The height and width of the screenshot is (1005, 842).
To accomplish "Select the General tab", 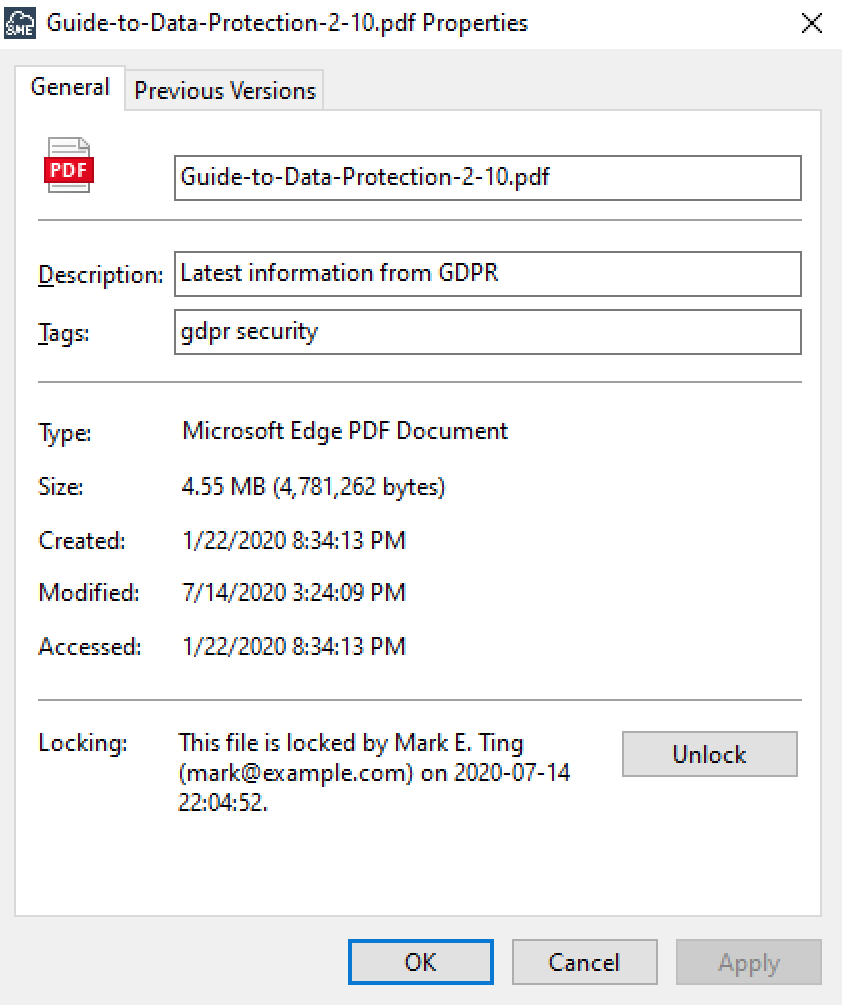I will 70,88.
